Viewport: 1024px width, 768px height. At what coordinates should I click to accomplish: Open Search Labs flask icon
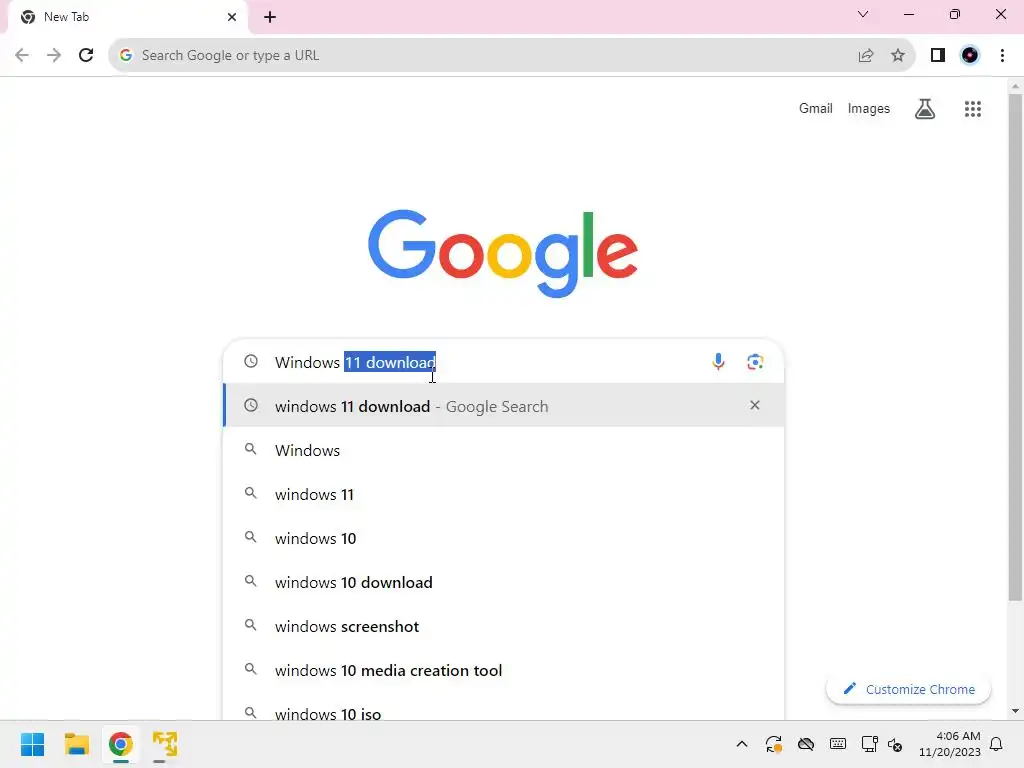tap(925, 108)
